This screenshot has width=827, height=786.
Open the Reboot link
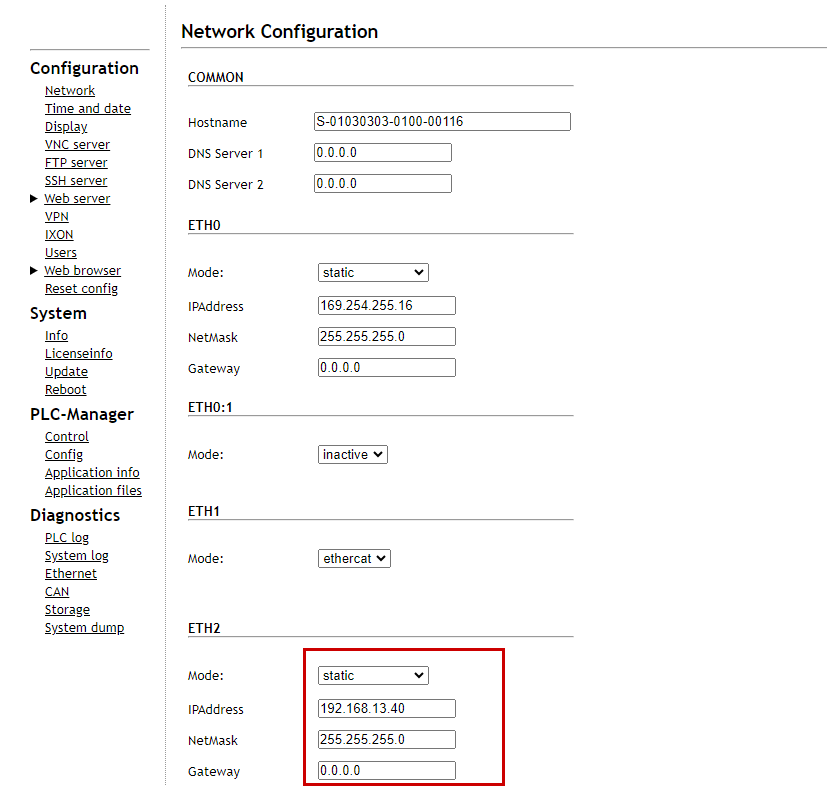tap(65, 389)
